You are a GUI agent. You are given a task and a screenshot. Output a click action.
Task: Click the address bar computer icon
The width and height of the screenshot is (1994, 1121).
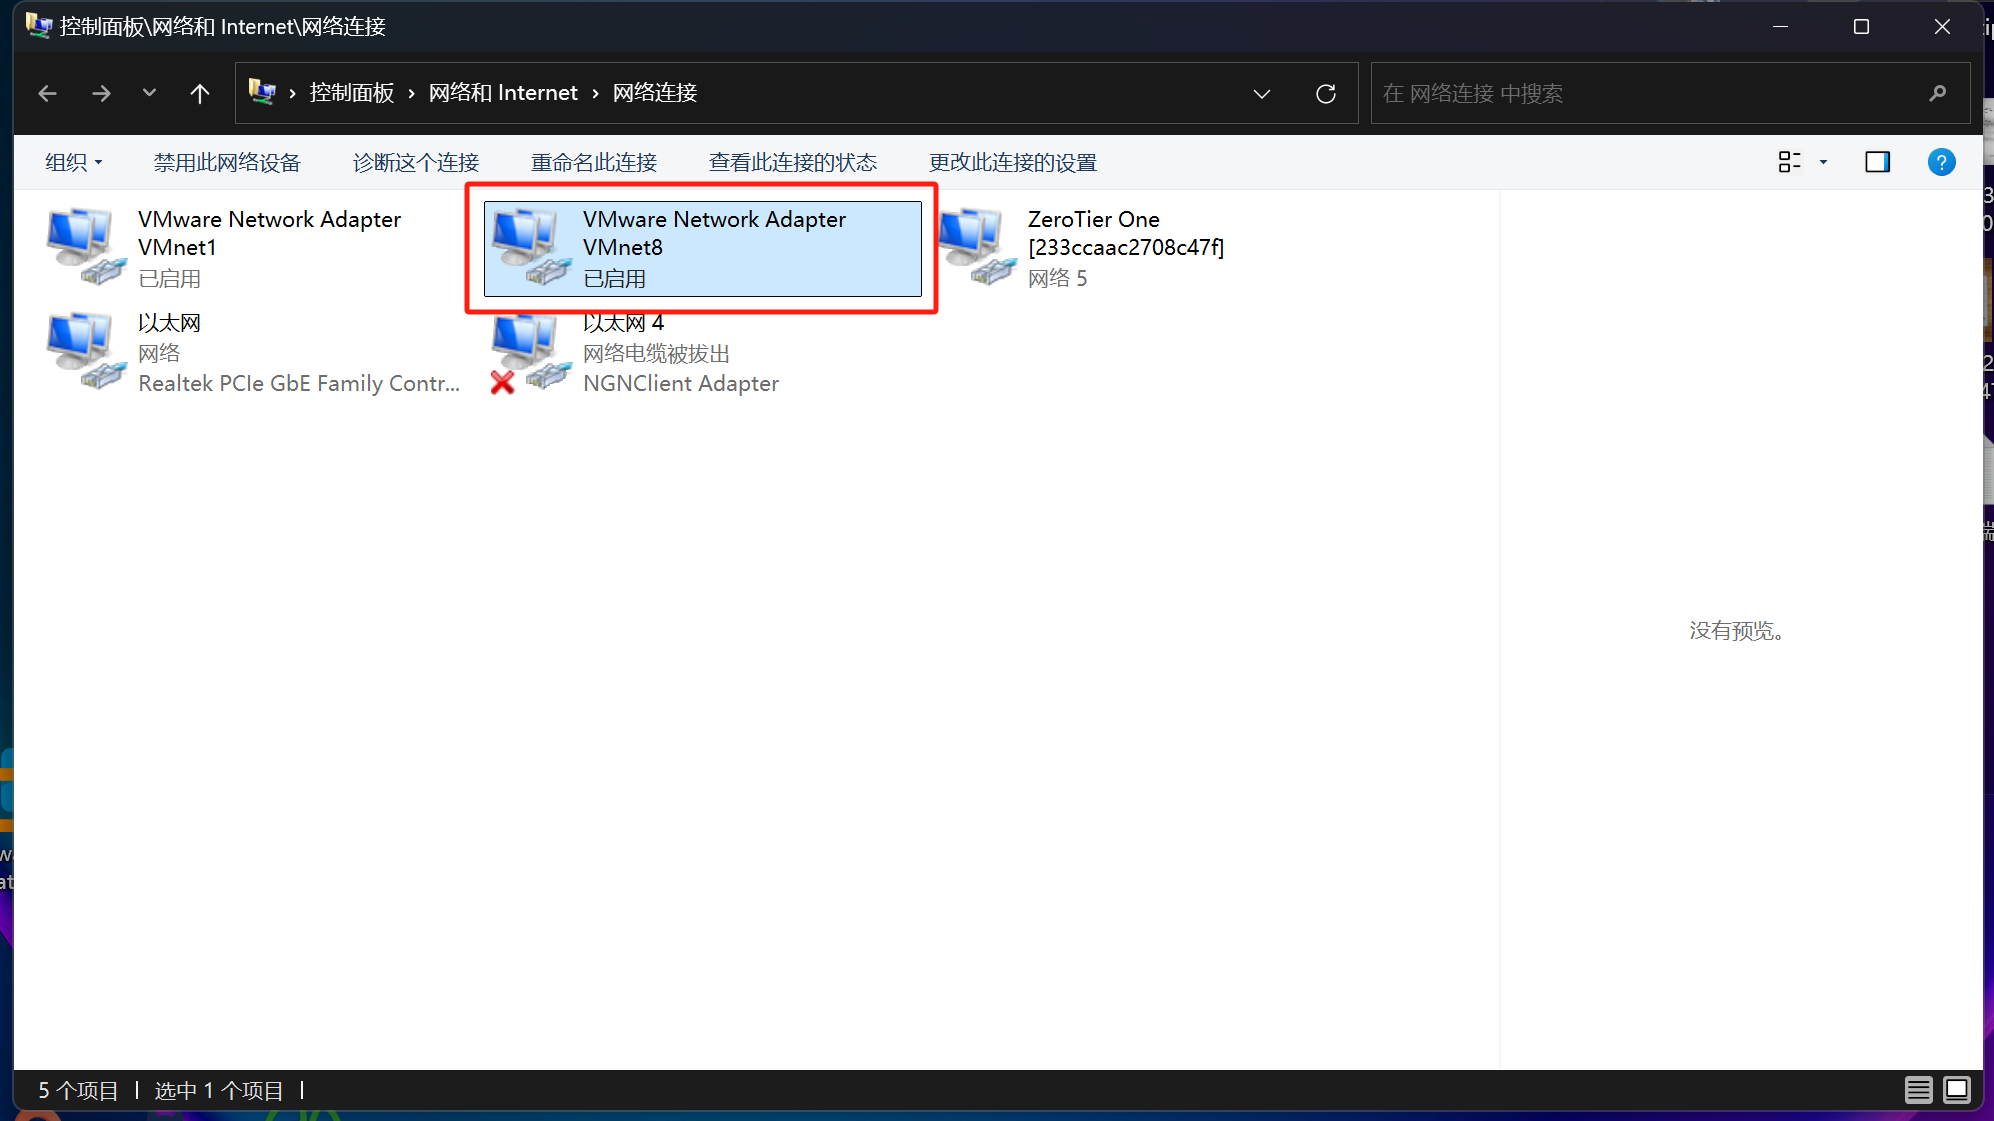pyautogui.click(x=262, y=92)
